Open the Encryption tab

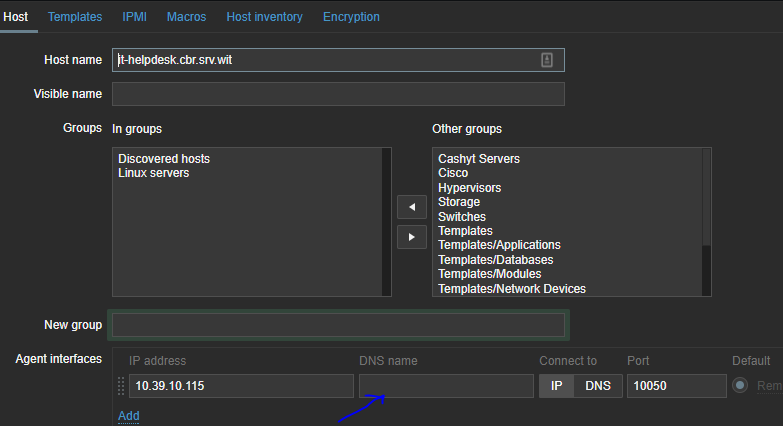pyautogui.click(x=351, y=16)
